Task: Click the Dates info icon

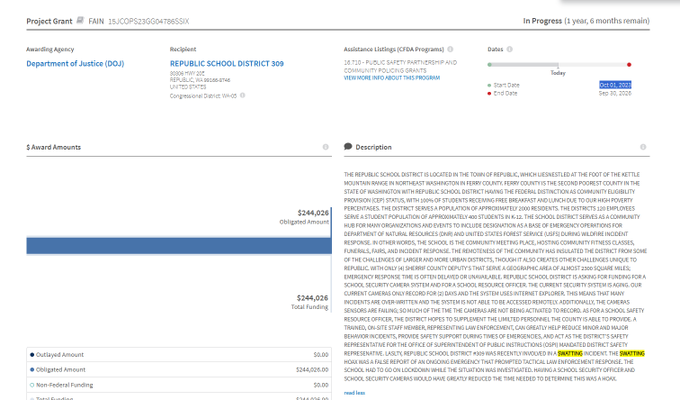Action: click(642, 48)
